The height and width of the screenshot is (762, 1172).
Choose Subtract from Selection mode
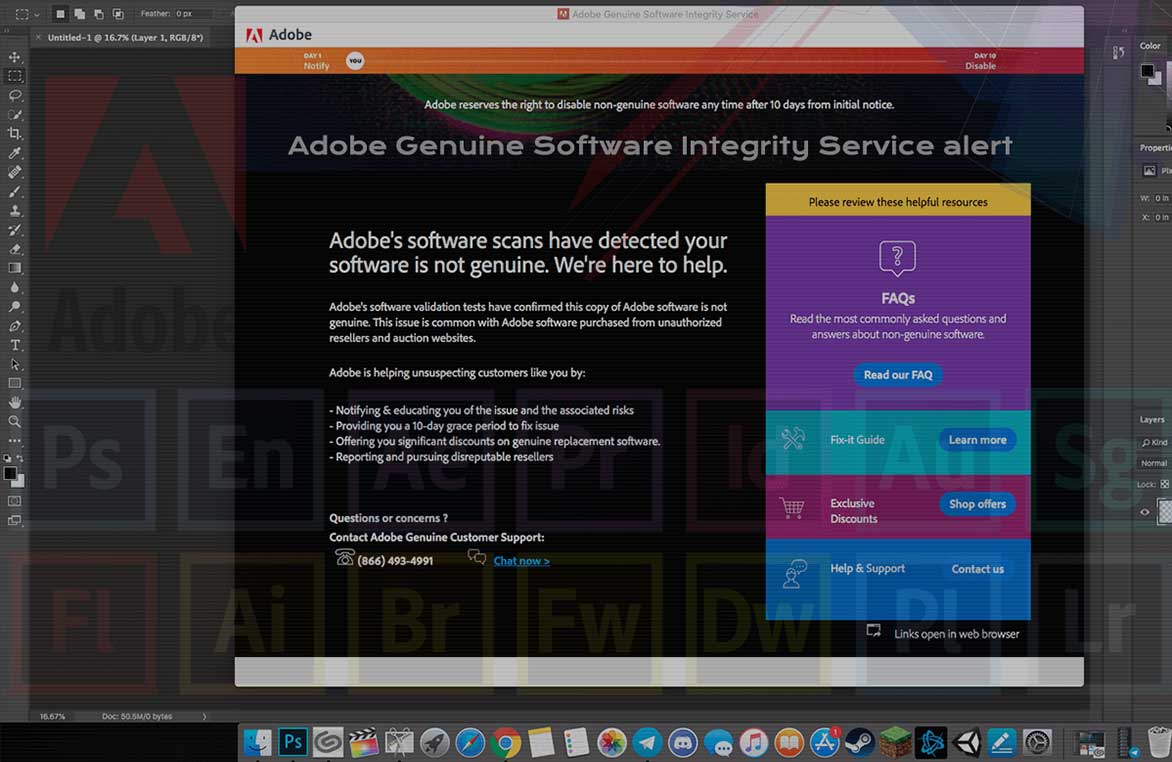pos(98,13)
